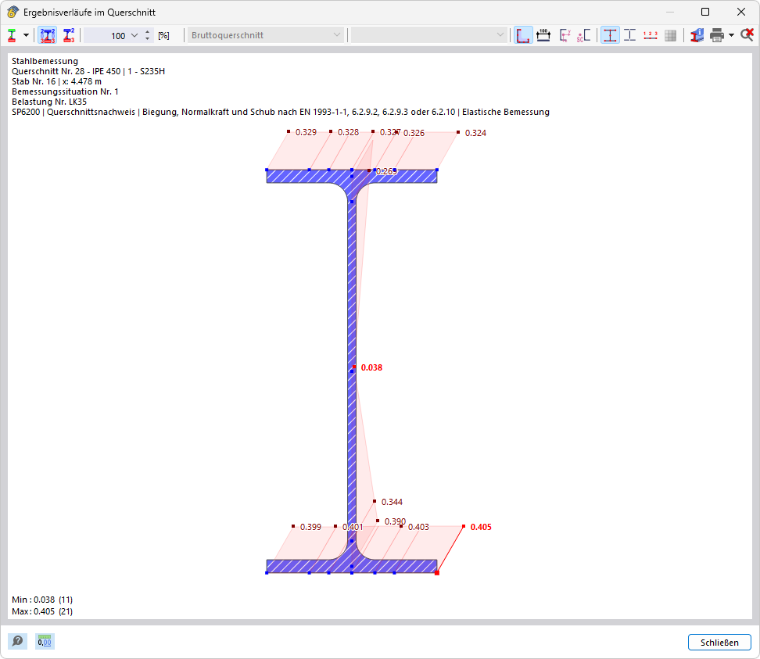Close the Ergebnisverläufe im Querschnitt window
Viewport: 760px width, 659px height.
click(741, 12)
